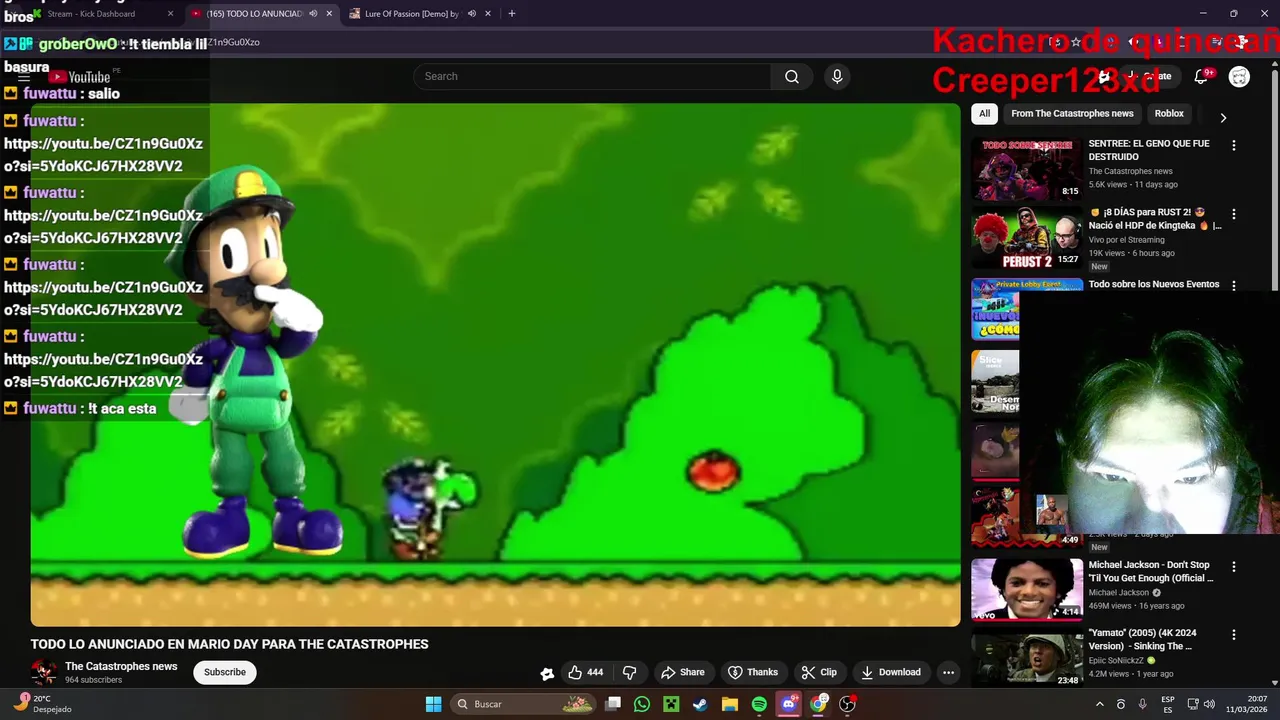Select the Roblox filter chip
The image size is (1280, 720).
point(1169,114)
